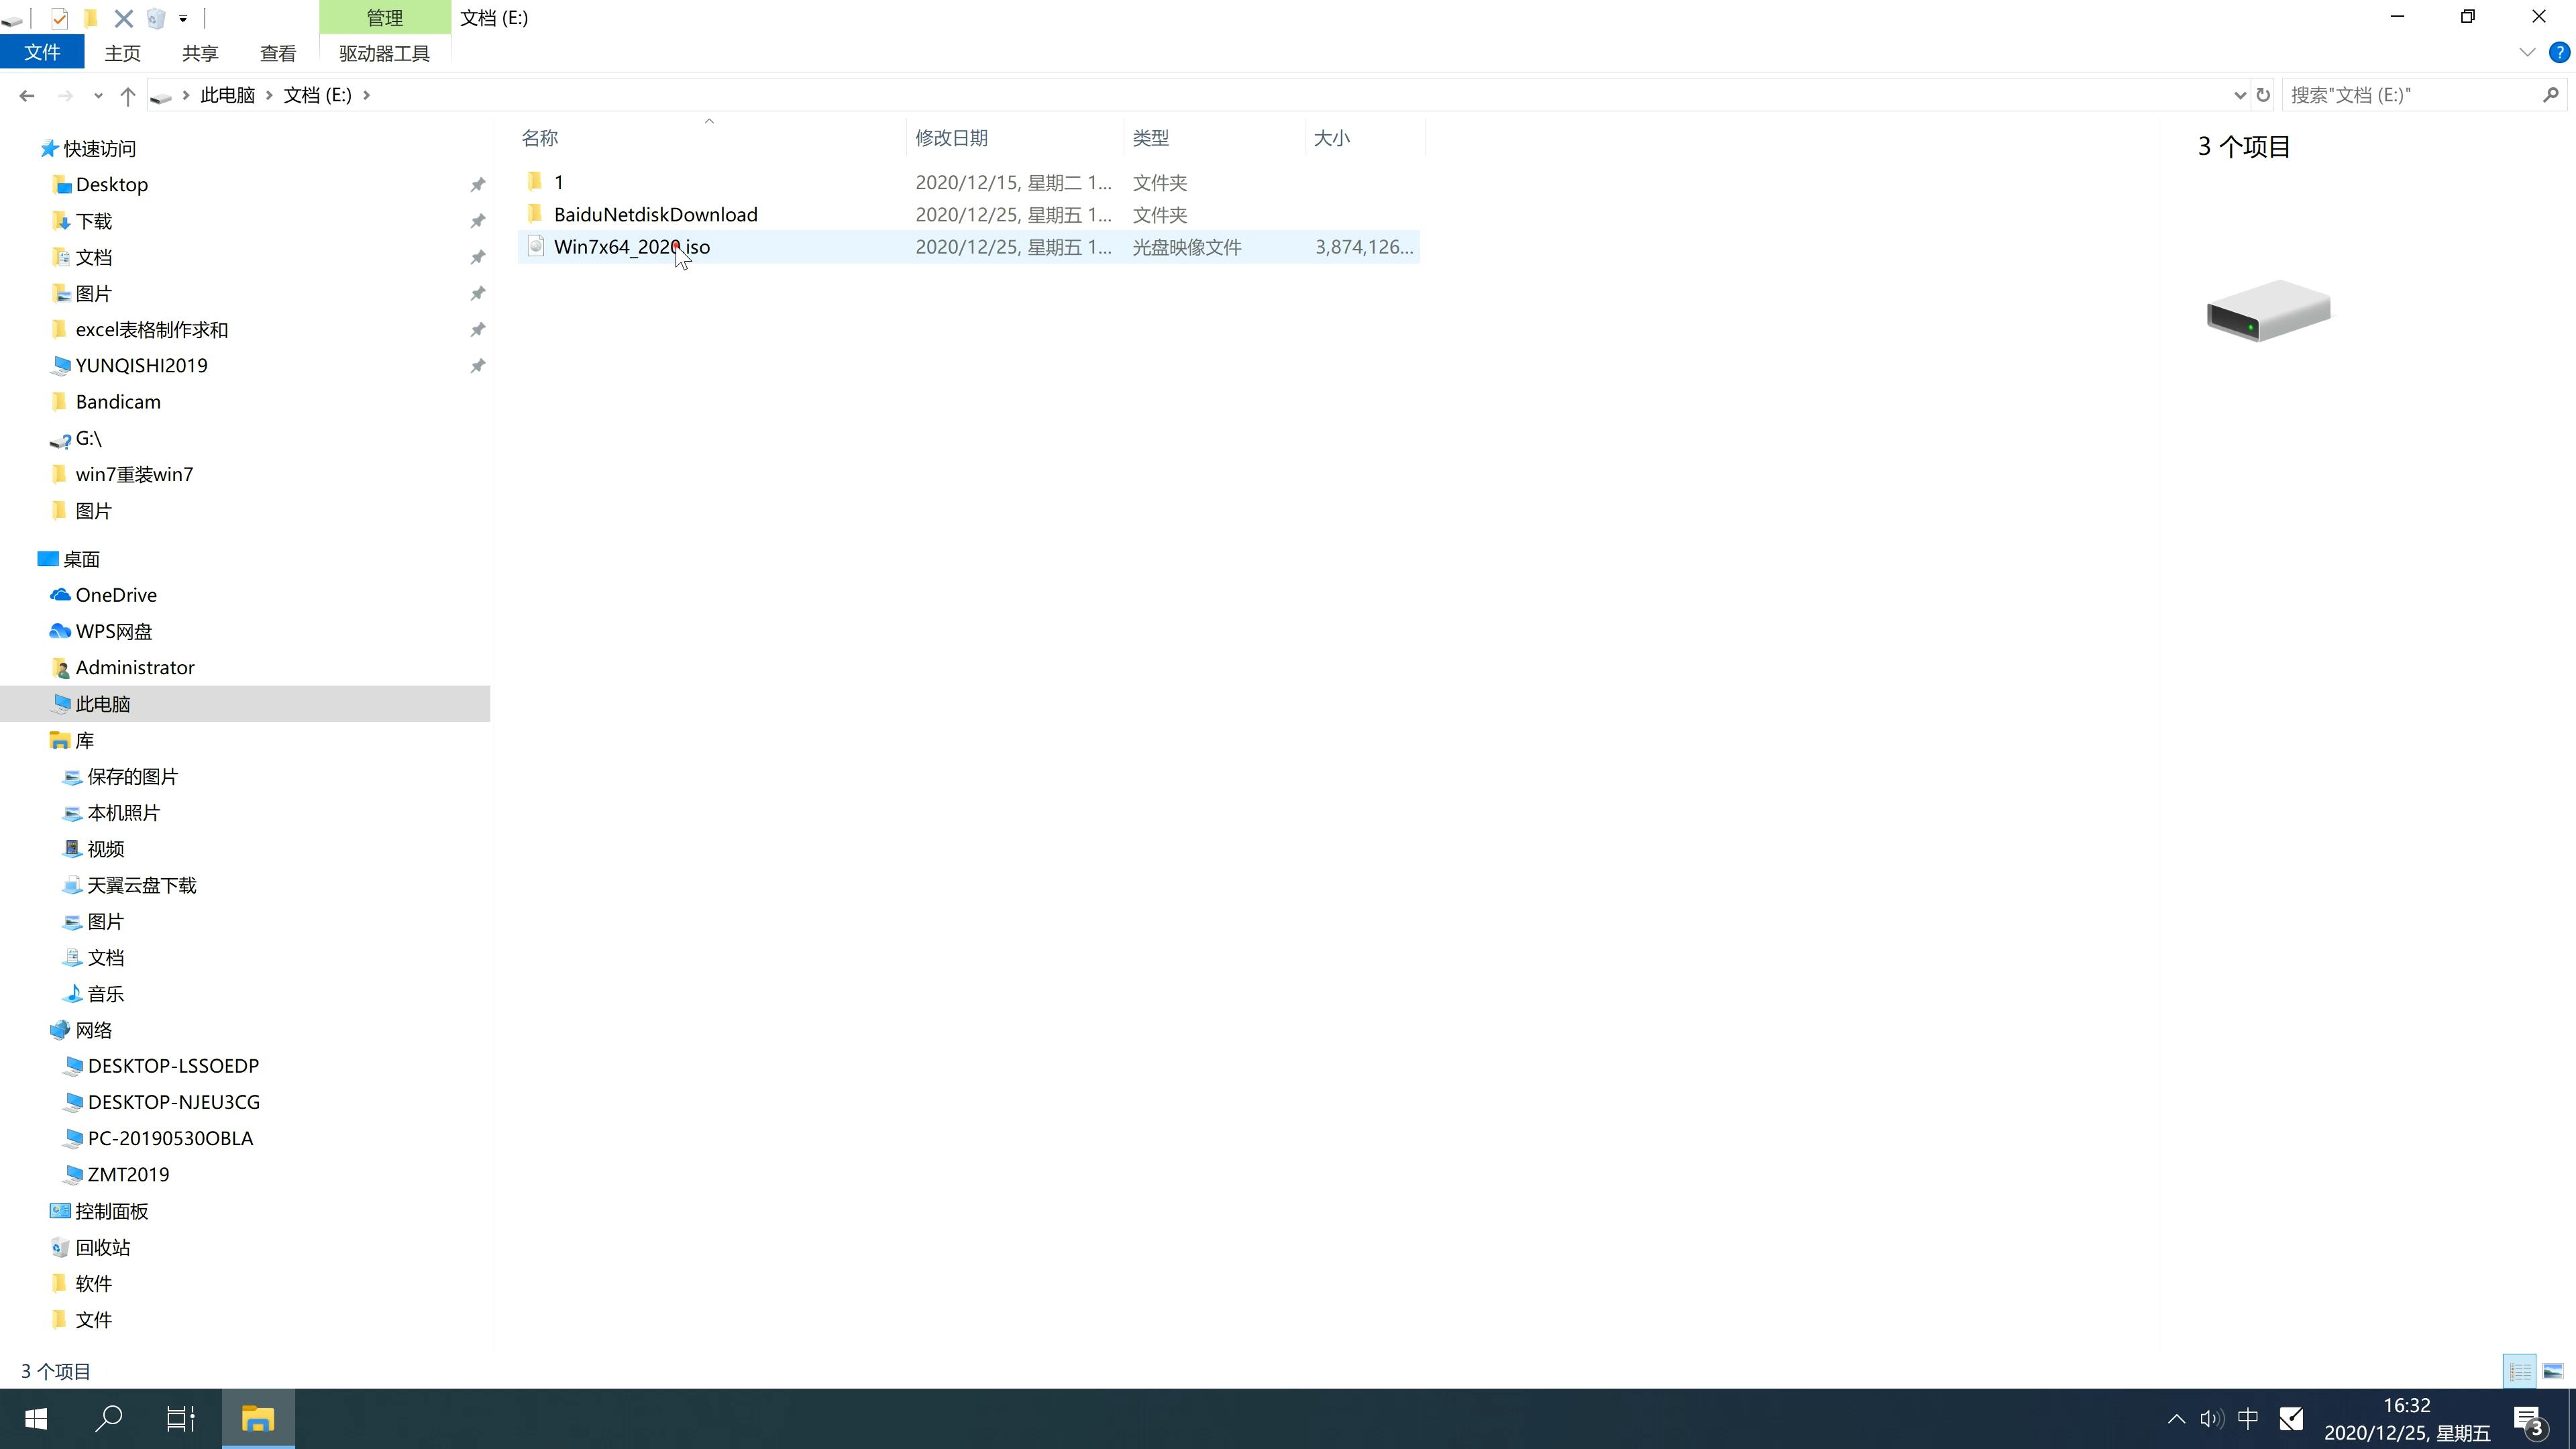This screenshot has height=1449, width=2576.
Task: Select the Win7x64_2020 ISO file
Action: pyautogui.click(x=632, y=246)
